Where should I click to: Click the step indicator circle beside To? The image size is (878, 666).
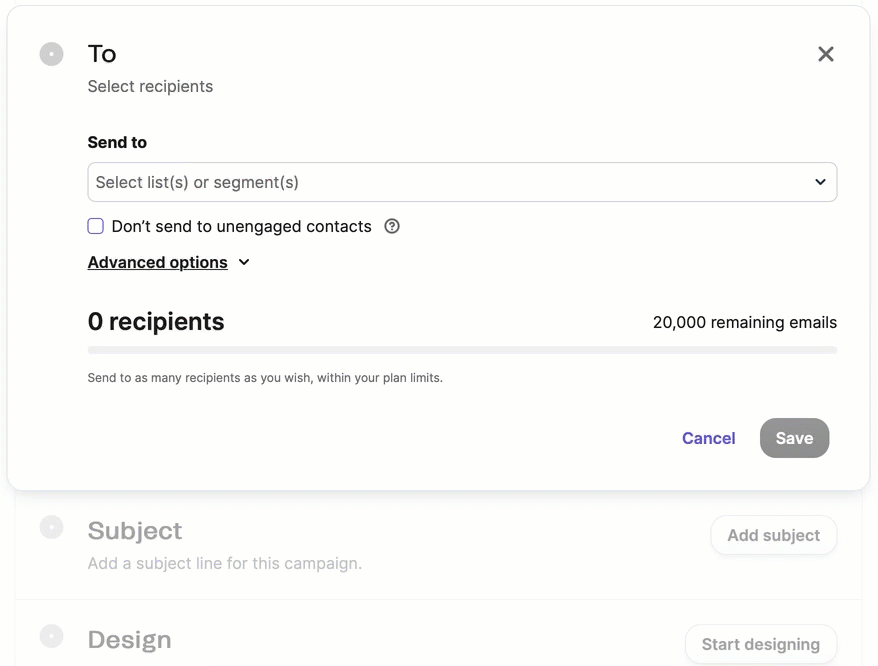[x=51, y=54]
